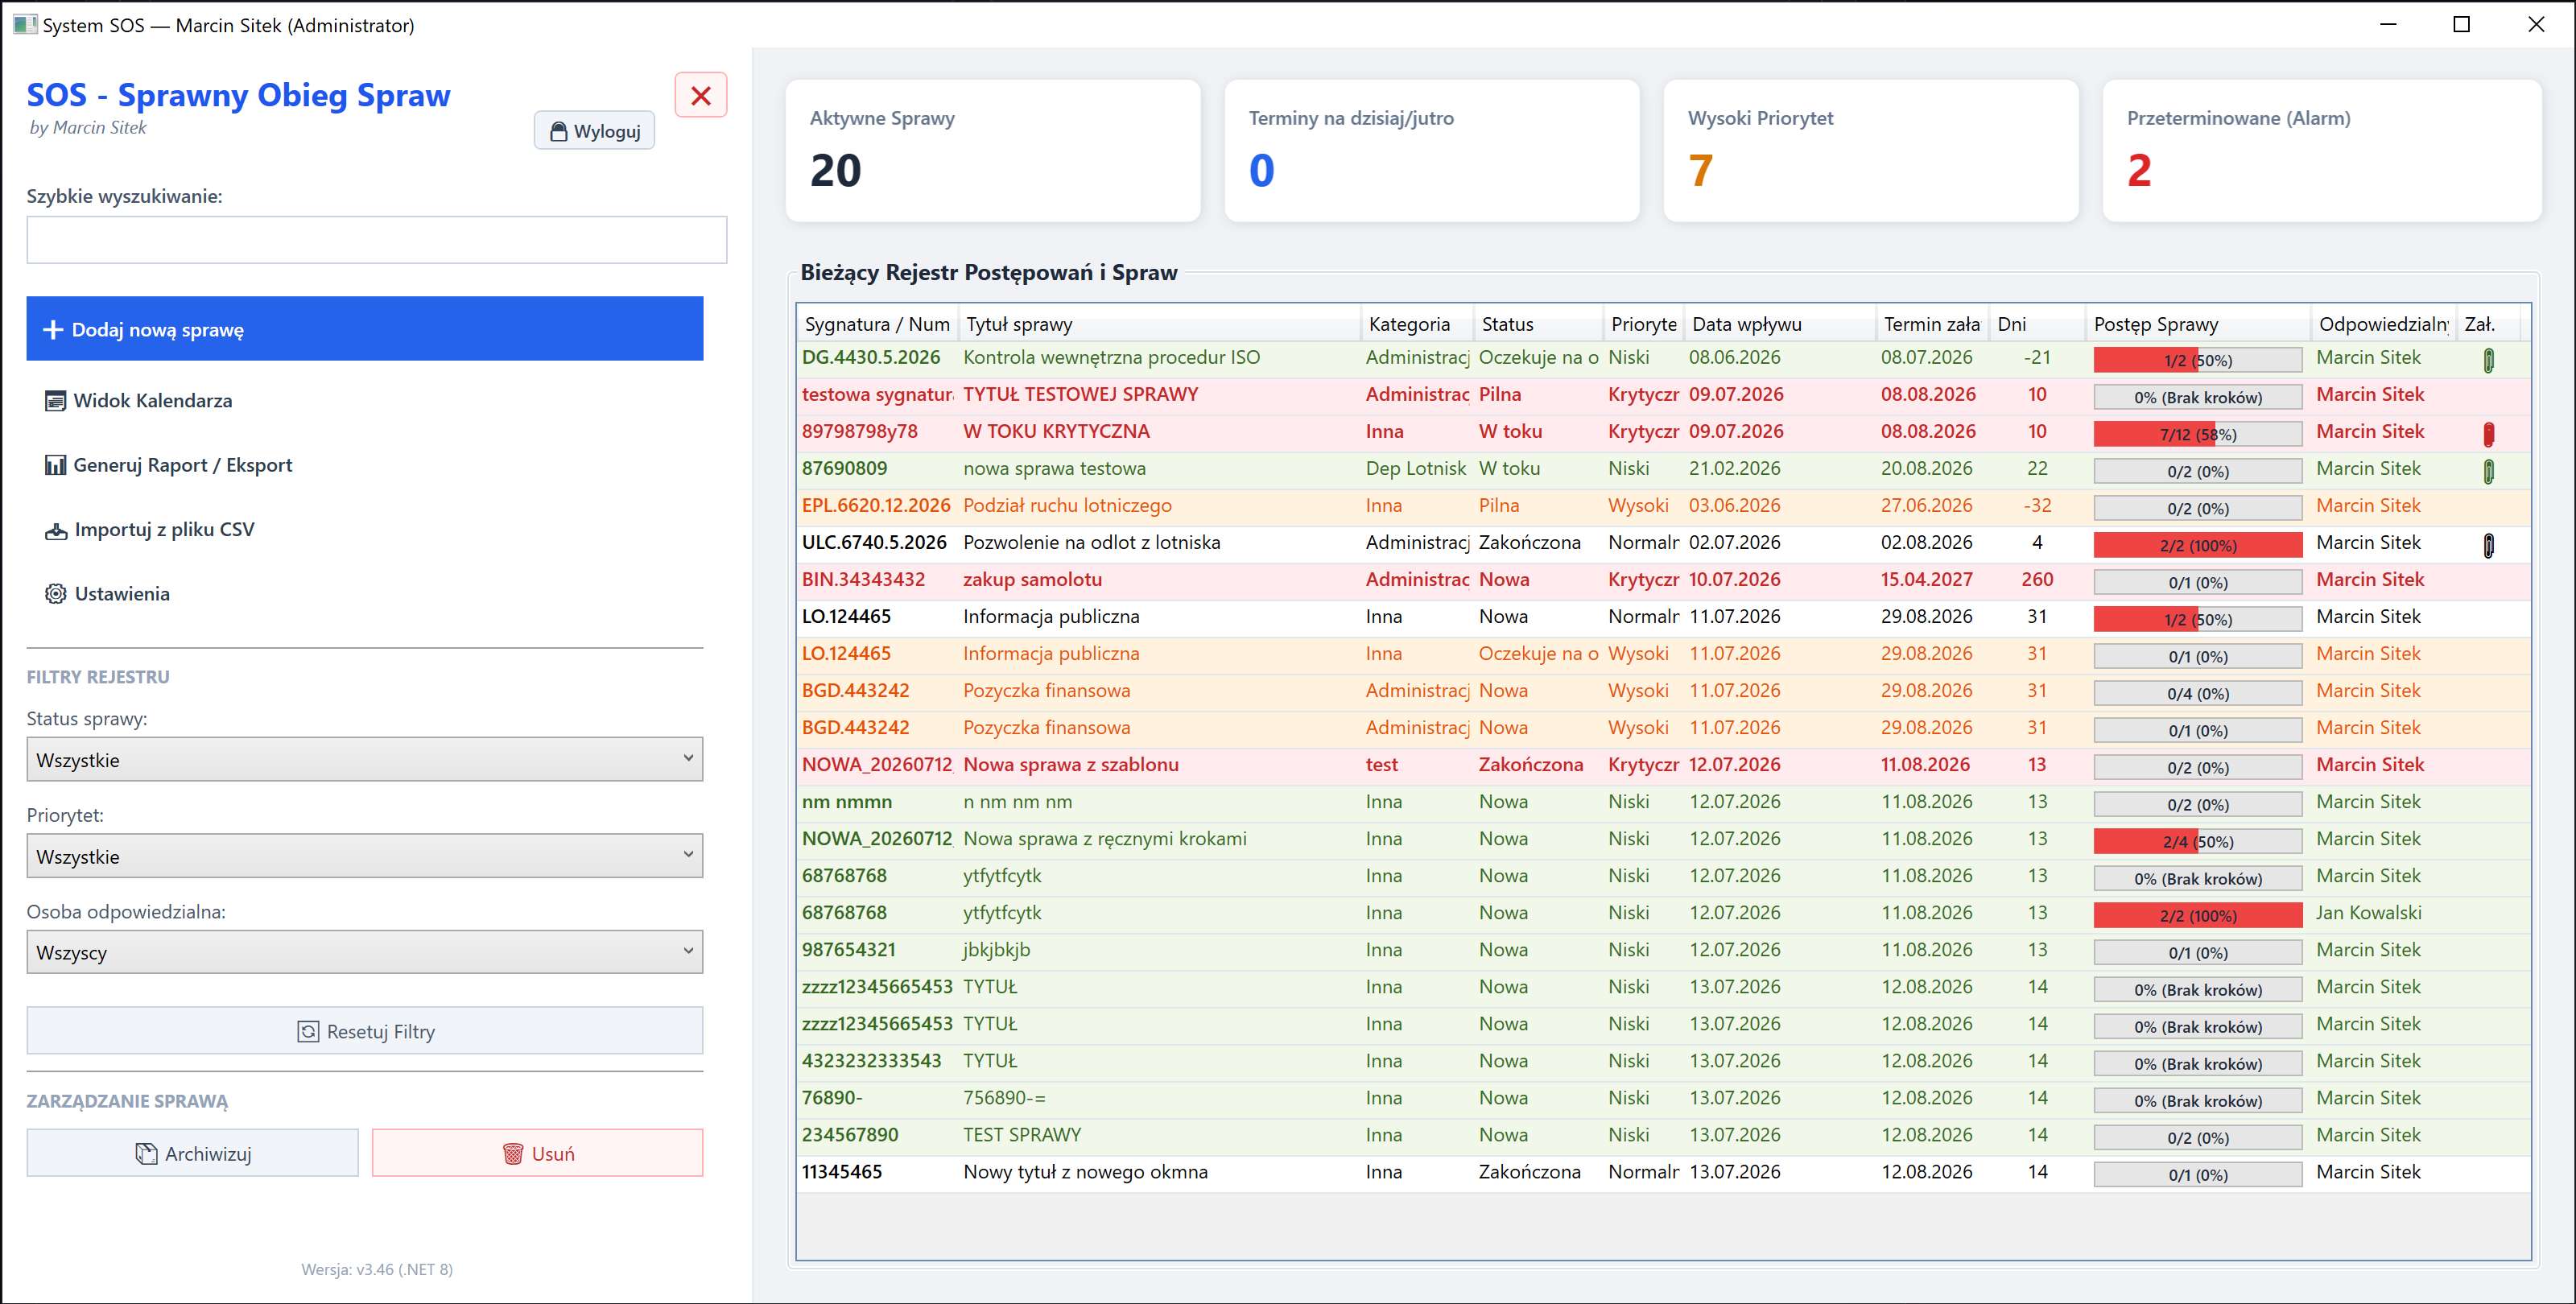Delete the case with Usuń button

point(537,1153)
